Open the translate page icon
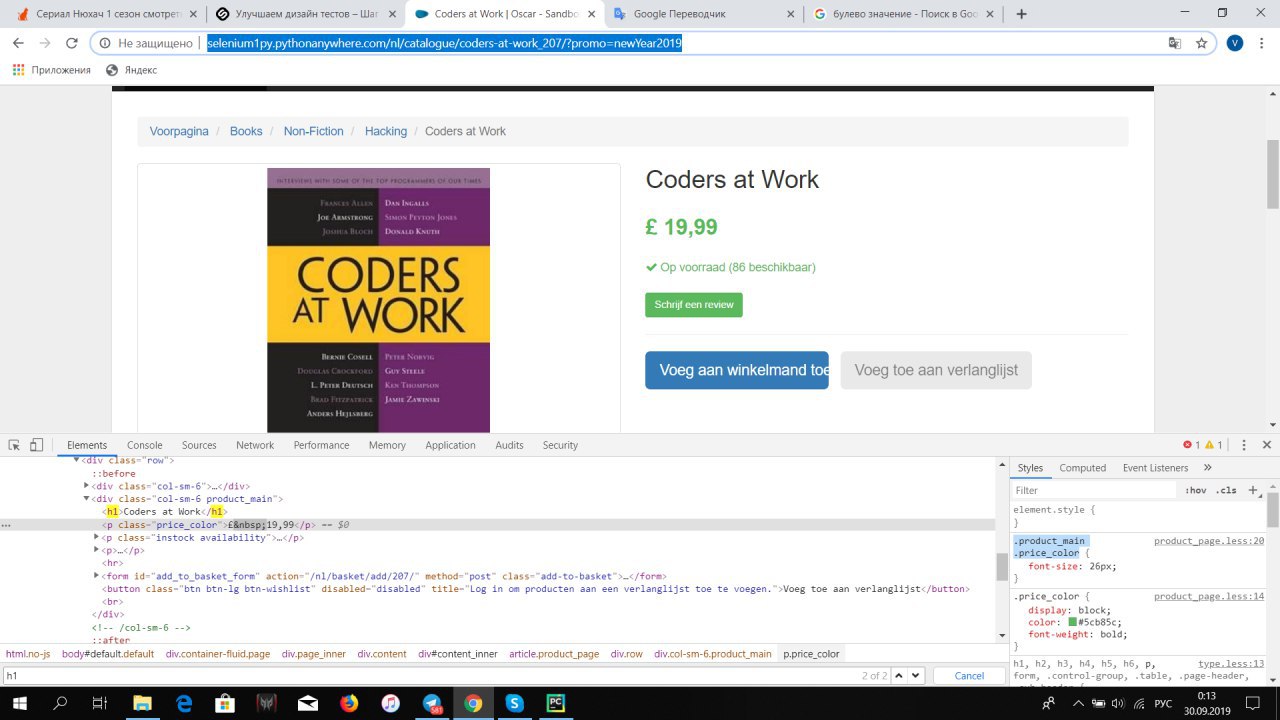1280x720 pixels. [x=1175, y=43]
